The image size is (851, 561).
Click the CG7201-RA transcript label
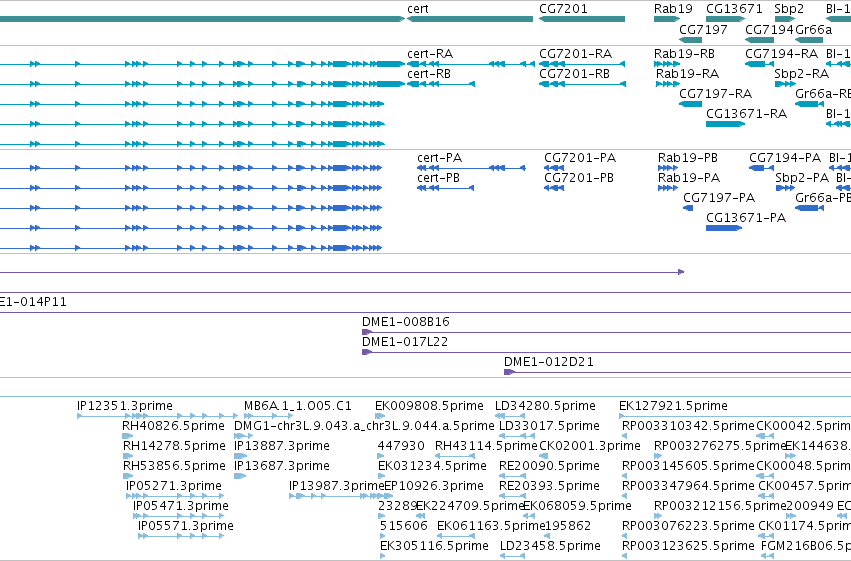point(575,54)
